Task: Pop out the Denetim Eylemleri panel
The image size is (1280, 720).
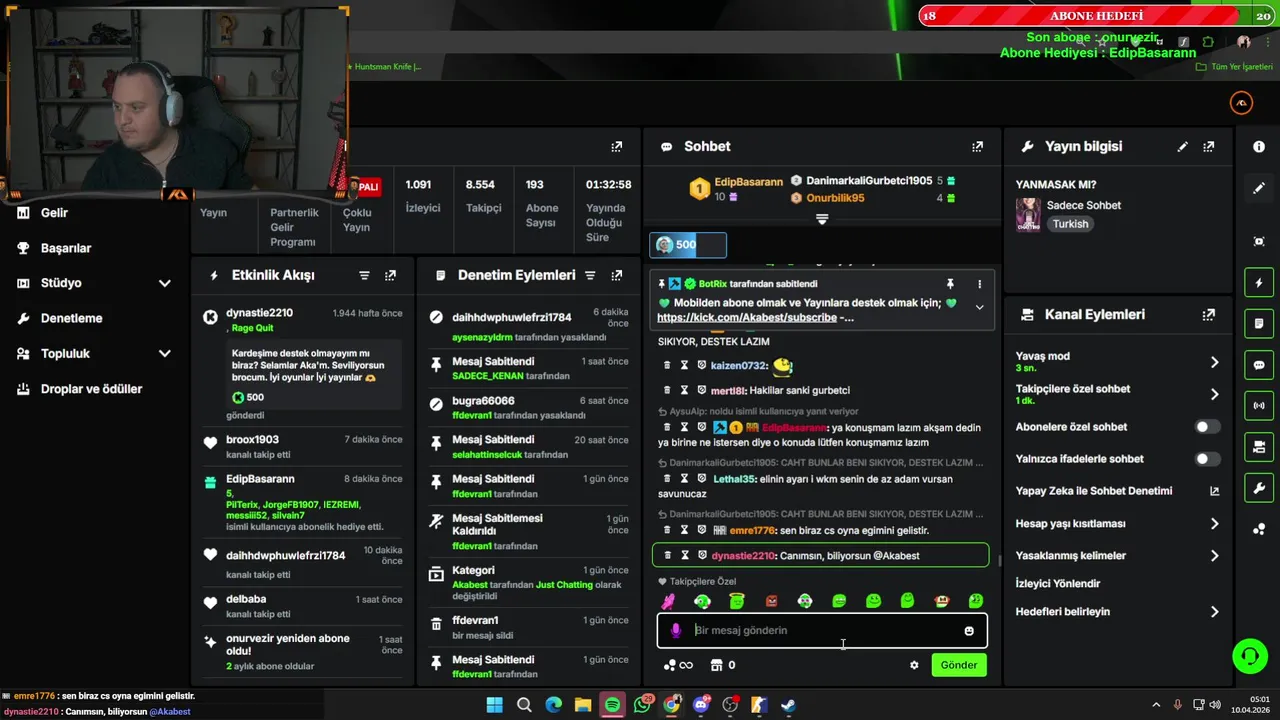Action: [616, 275]
